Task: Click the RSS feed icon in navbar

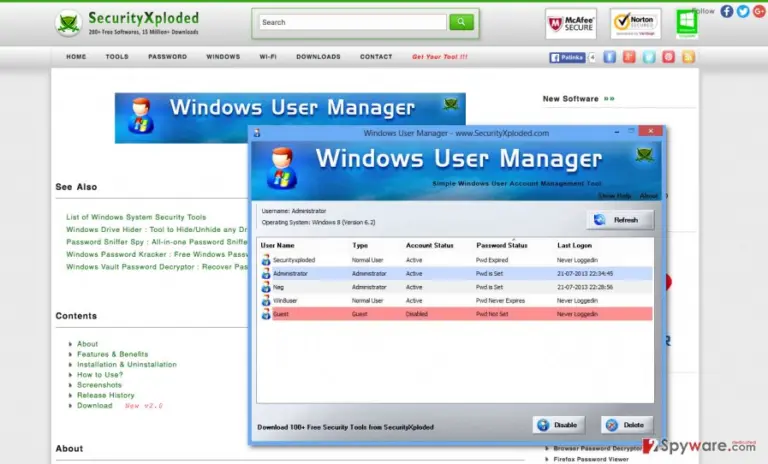Action: point(688,57)
